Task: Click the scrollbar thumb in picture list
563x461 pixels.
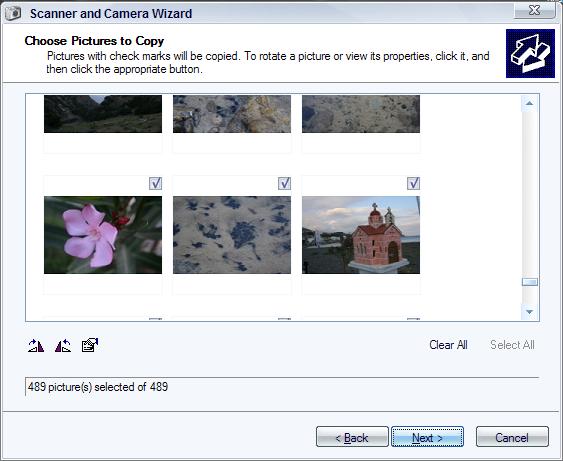Action: coord(530,282)
